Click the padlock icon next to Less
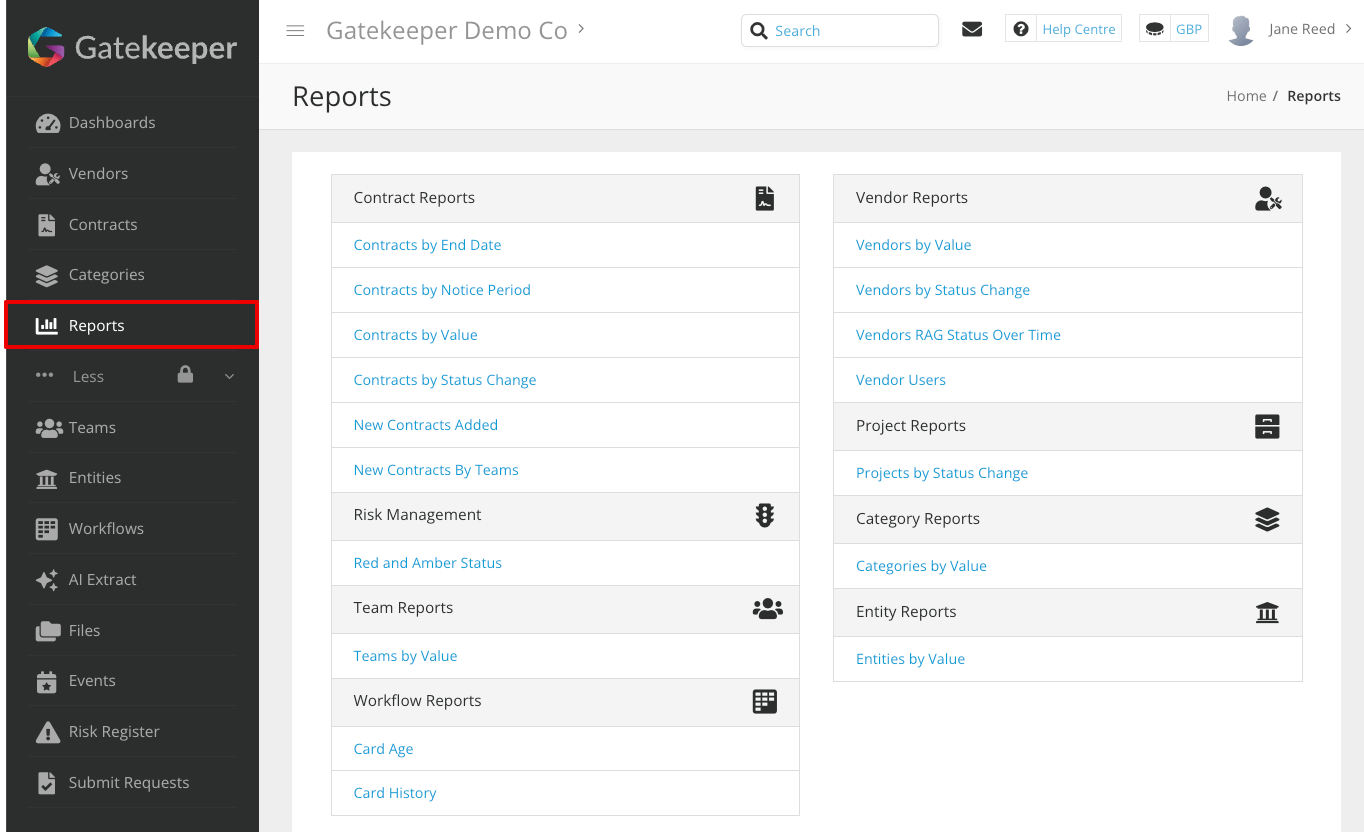Screen dimensions: 1364x832 pos(185,374)
